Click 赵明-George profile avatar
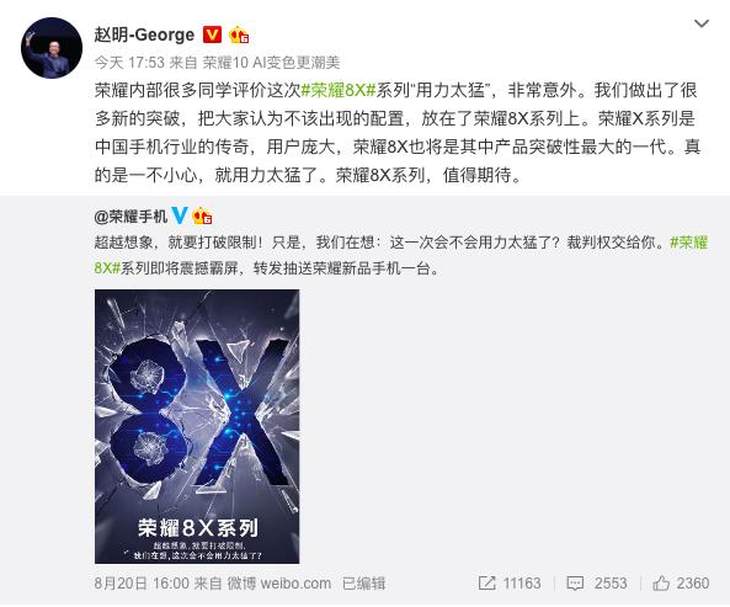Screen dimensions: 730x607 pyautogui.click(x=52, y=48)
